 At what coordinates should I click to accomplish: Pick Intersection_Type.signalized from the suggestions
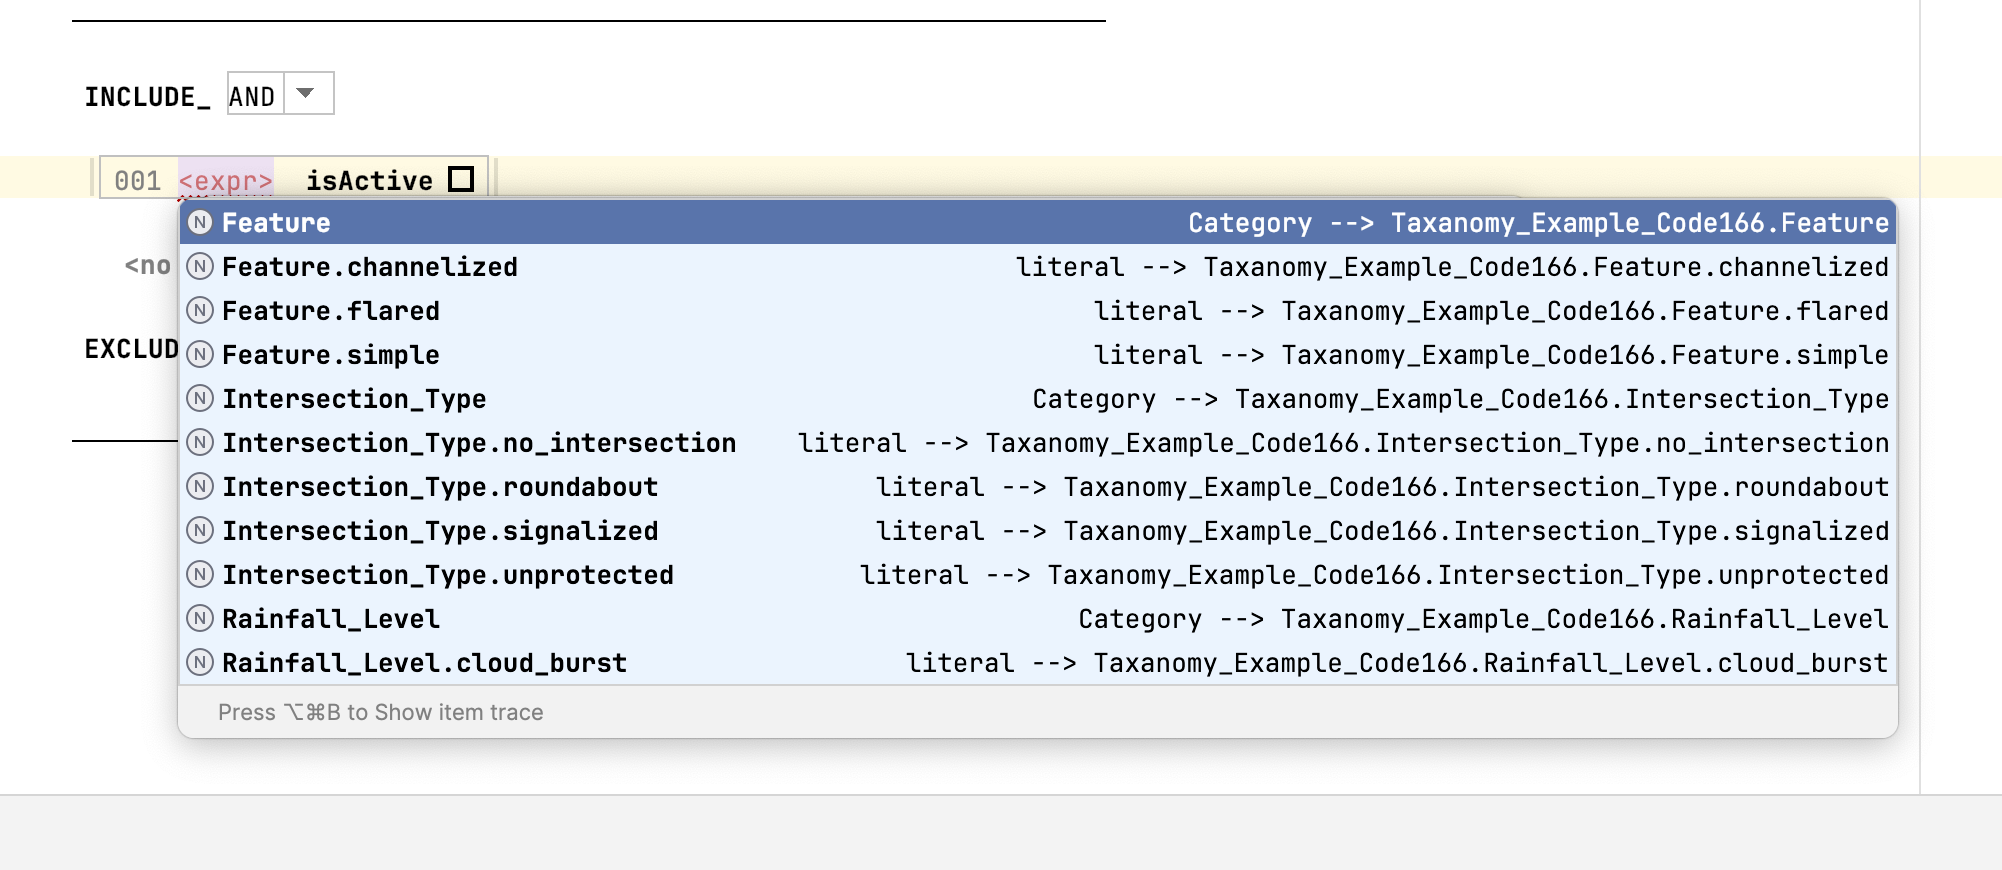pyautogui.click(x=440, y=531)
